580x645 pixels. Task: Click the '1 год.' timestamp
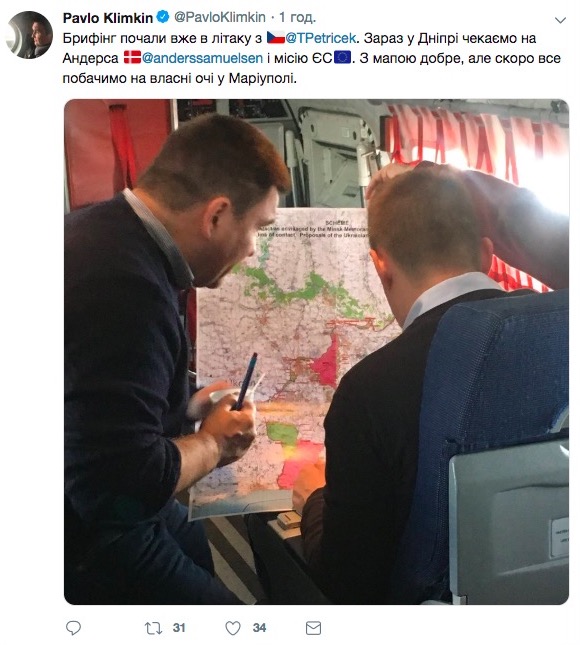pos(297,17)
